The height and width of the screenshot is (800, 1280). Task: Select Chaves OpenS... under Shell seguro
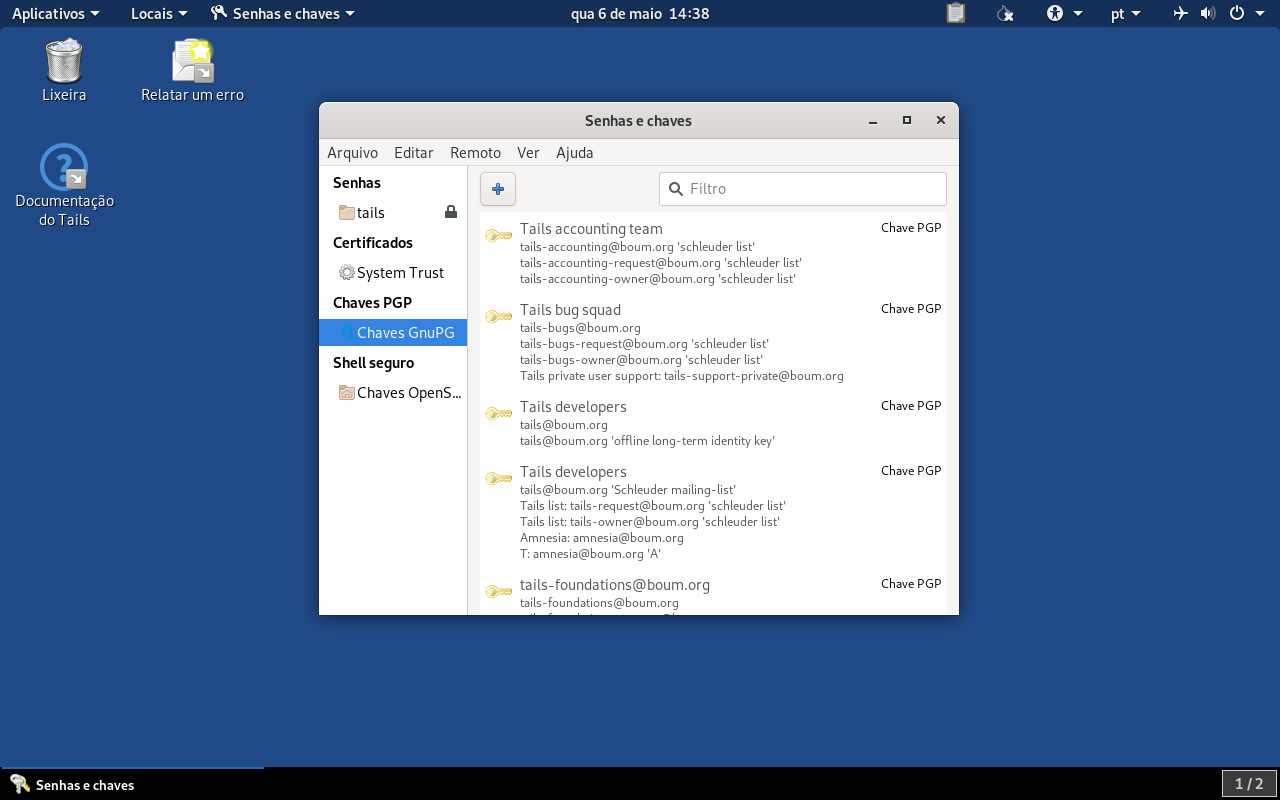click(x=393, y=393)
